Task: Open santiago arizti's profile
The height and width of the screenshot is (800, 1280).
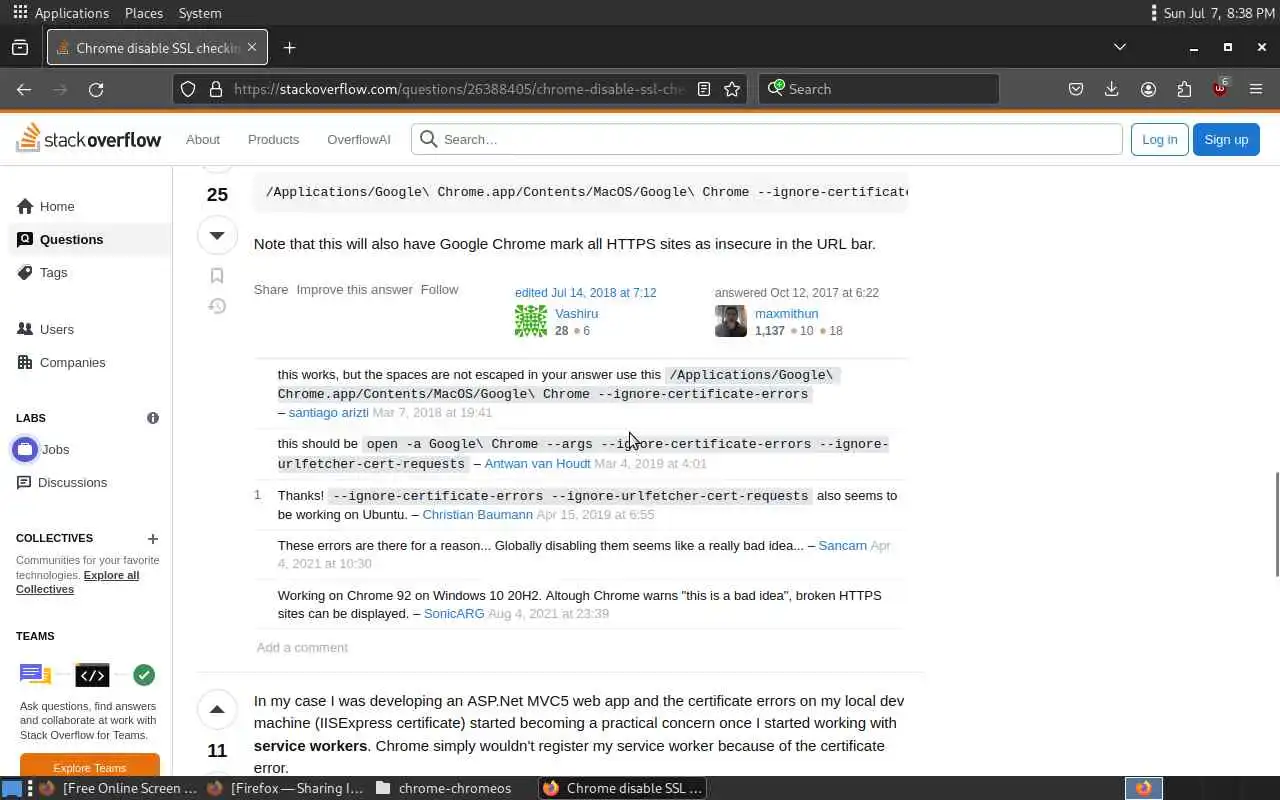Action: (x=328, y=412)
